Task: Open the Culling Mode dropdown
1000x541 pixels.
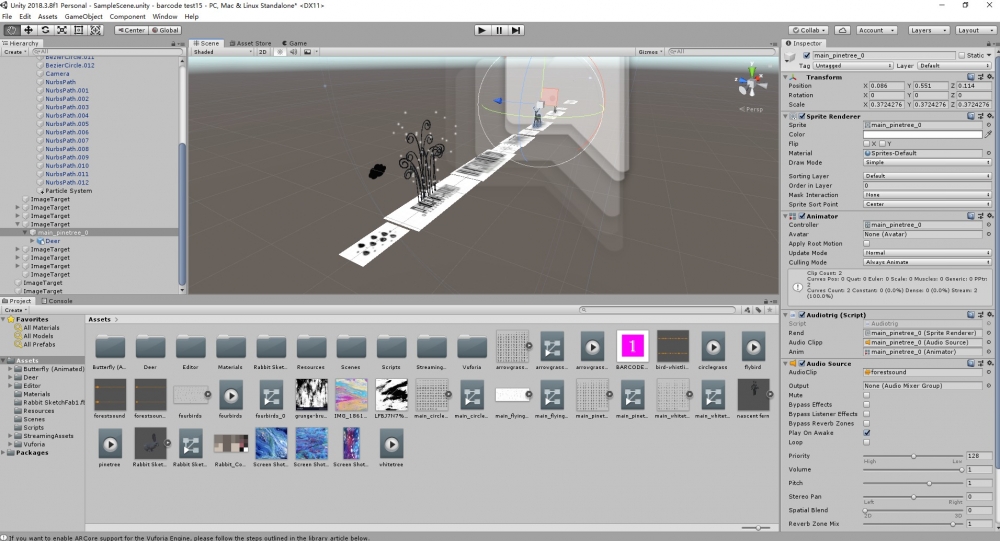Action: [927, 262]
